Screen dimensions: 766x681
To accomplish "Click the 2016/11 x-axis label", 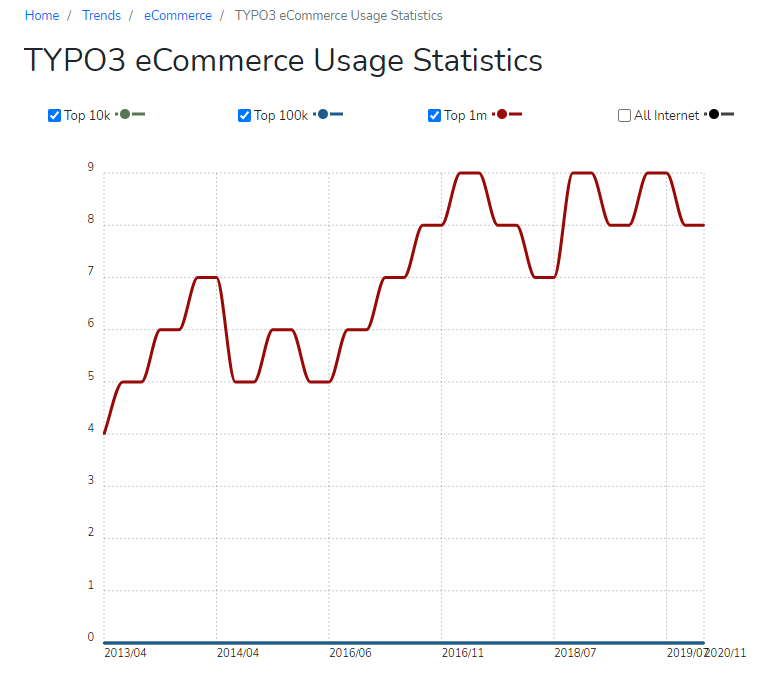I will click(463, 653).
